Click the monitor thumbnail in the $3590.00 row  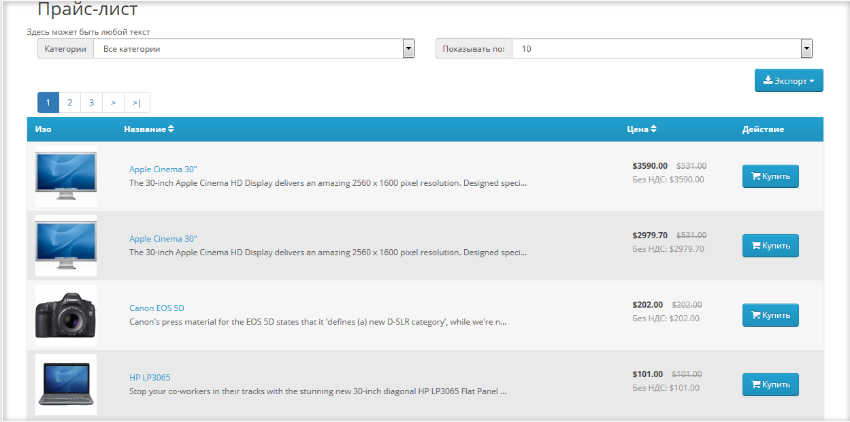point(66,176)
